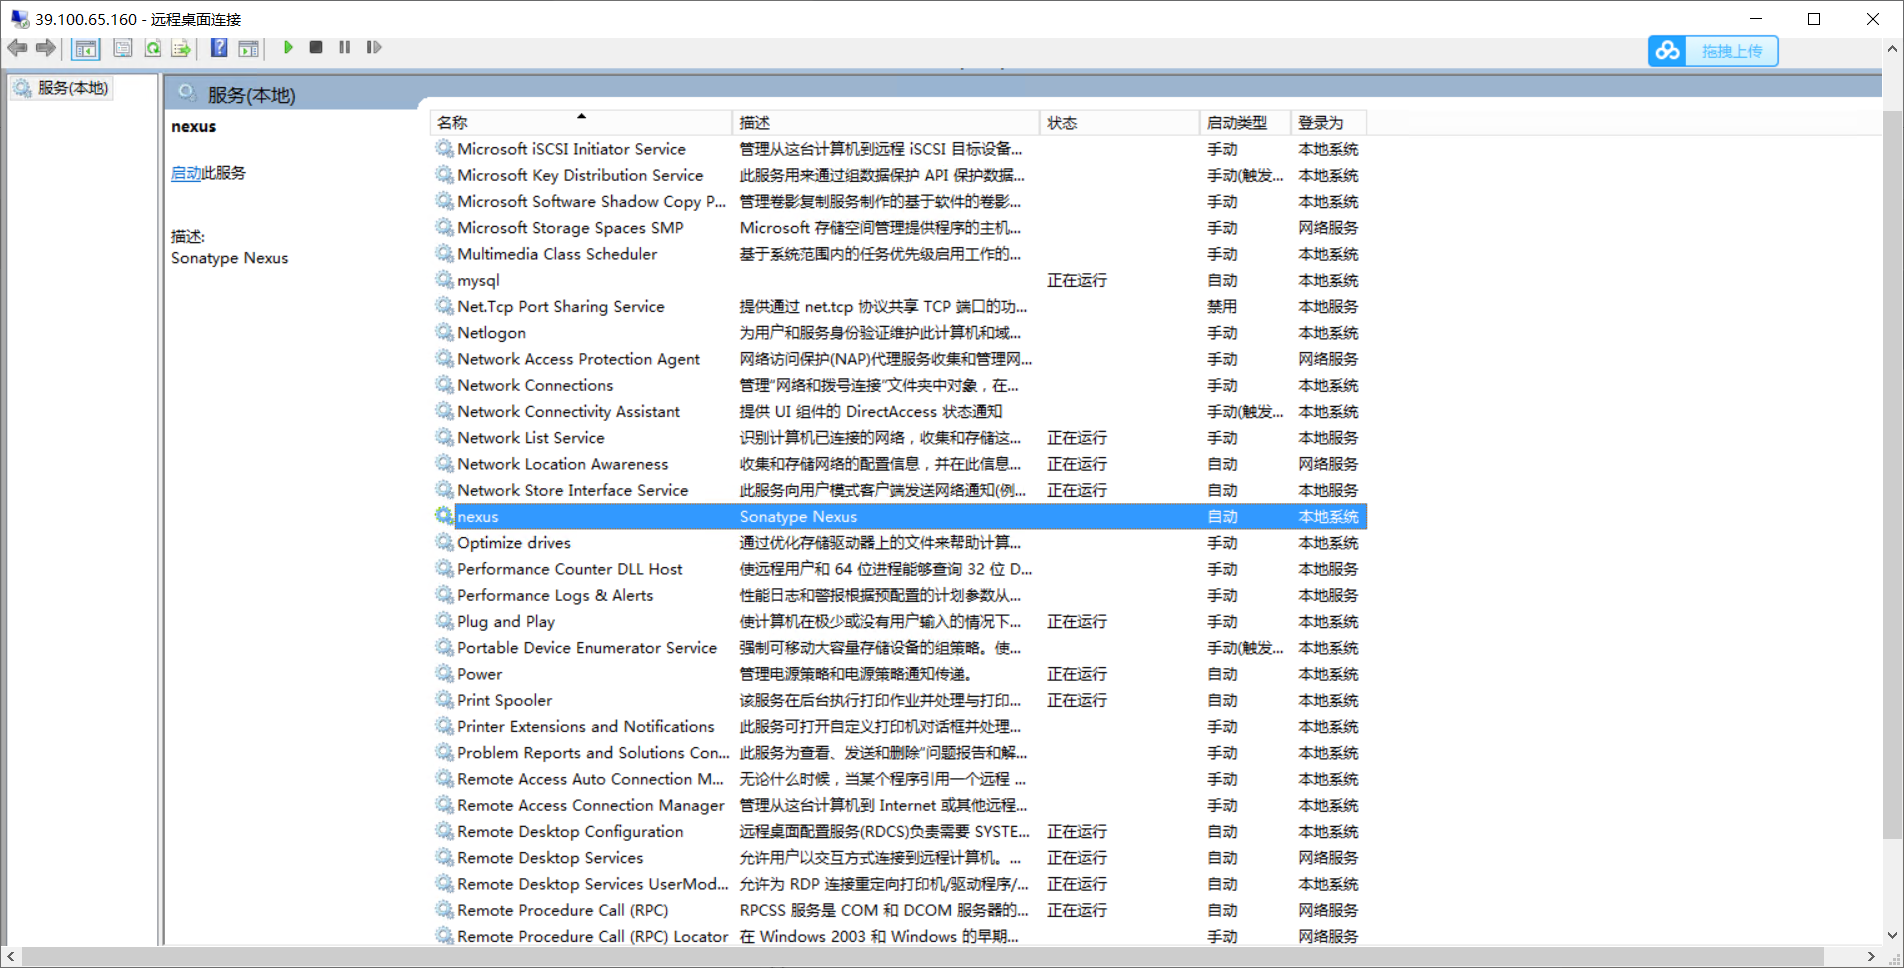Click the 正在运行 status of mysql

(x=1076, y=280)
